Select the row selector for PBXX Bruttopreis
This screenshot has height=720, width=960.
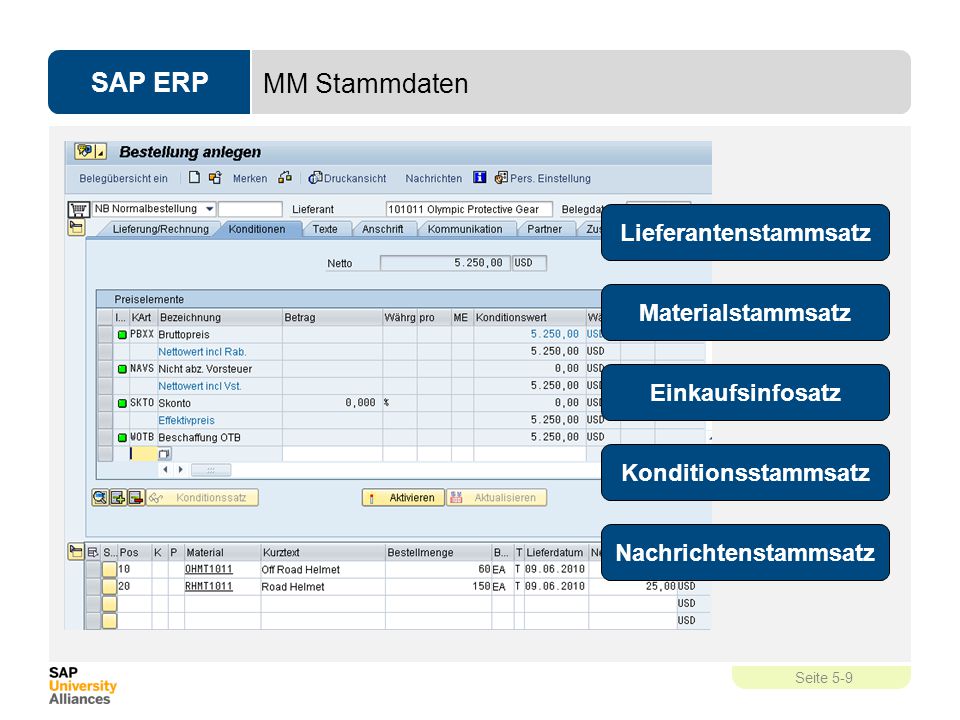105,334
